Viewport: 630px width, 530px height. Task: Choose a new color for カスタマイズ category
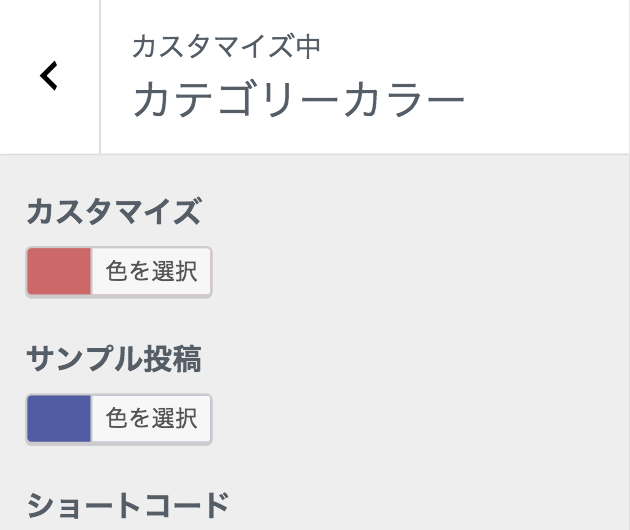click(151, 272)
